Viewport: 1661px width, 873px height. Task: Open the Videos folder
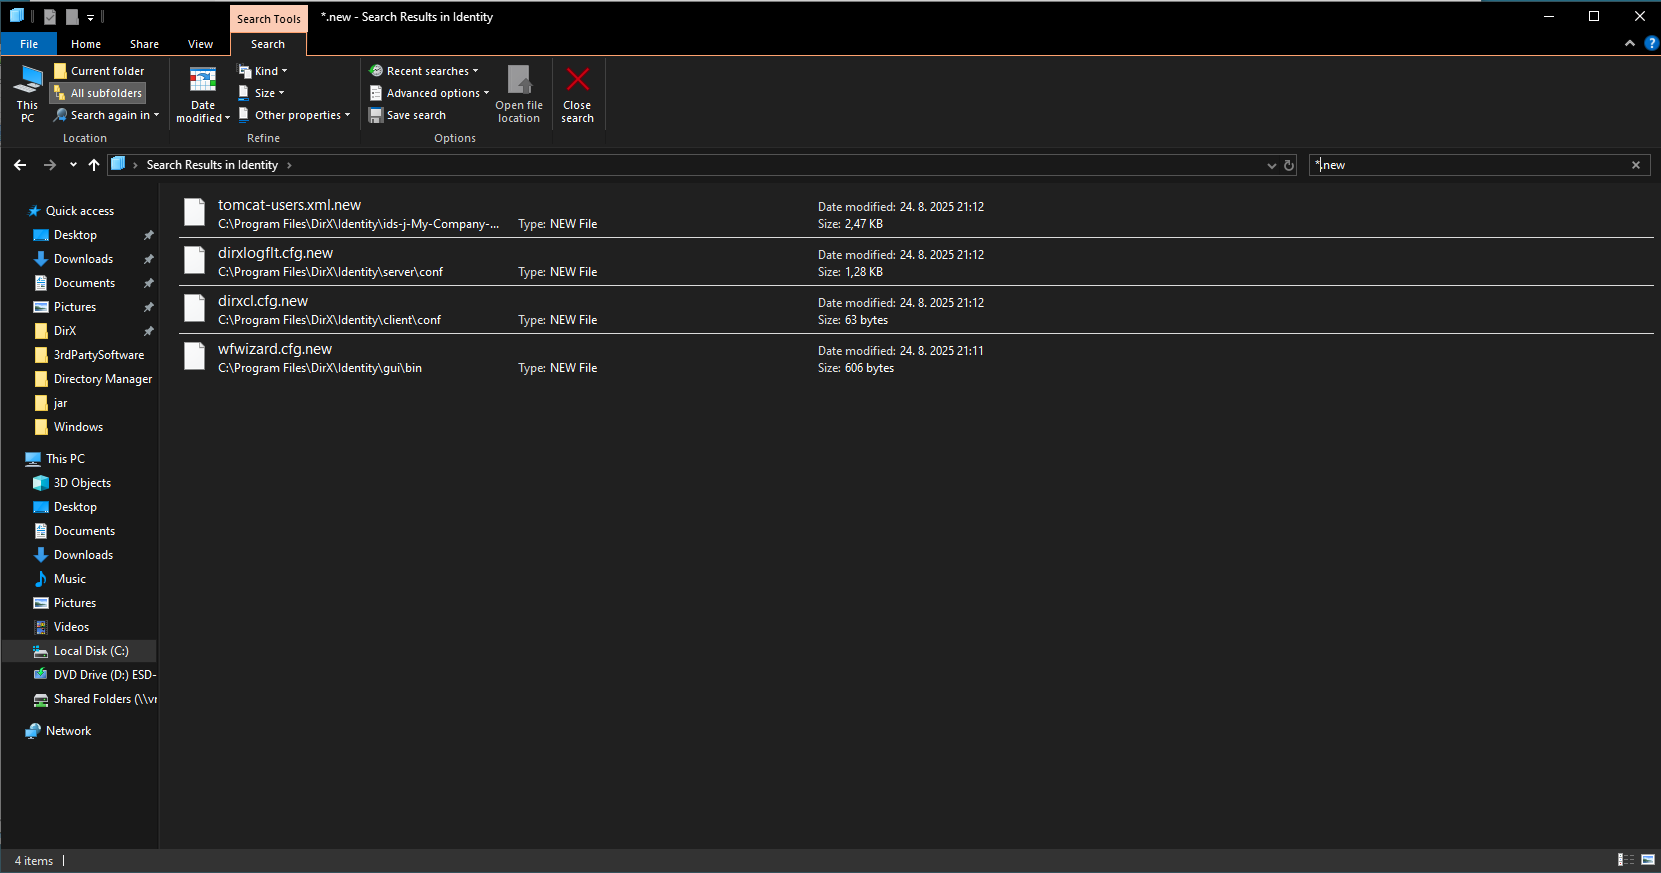(x=71, y=627)
